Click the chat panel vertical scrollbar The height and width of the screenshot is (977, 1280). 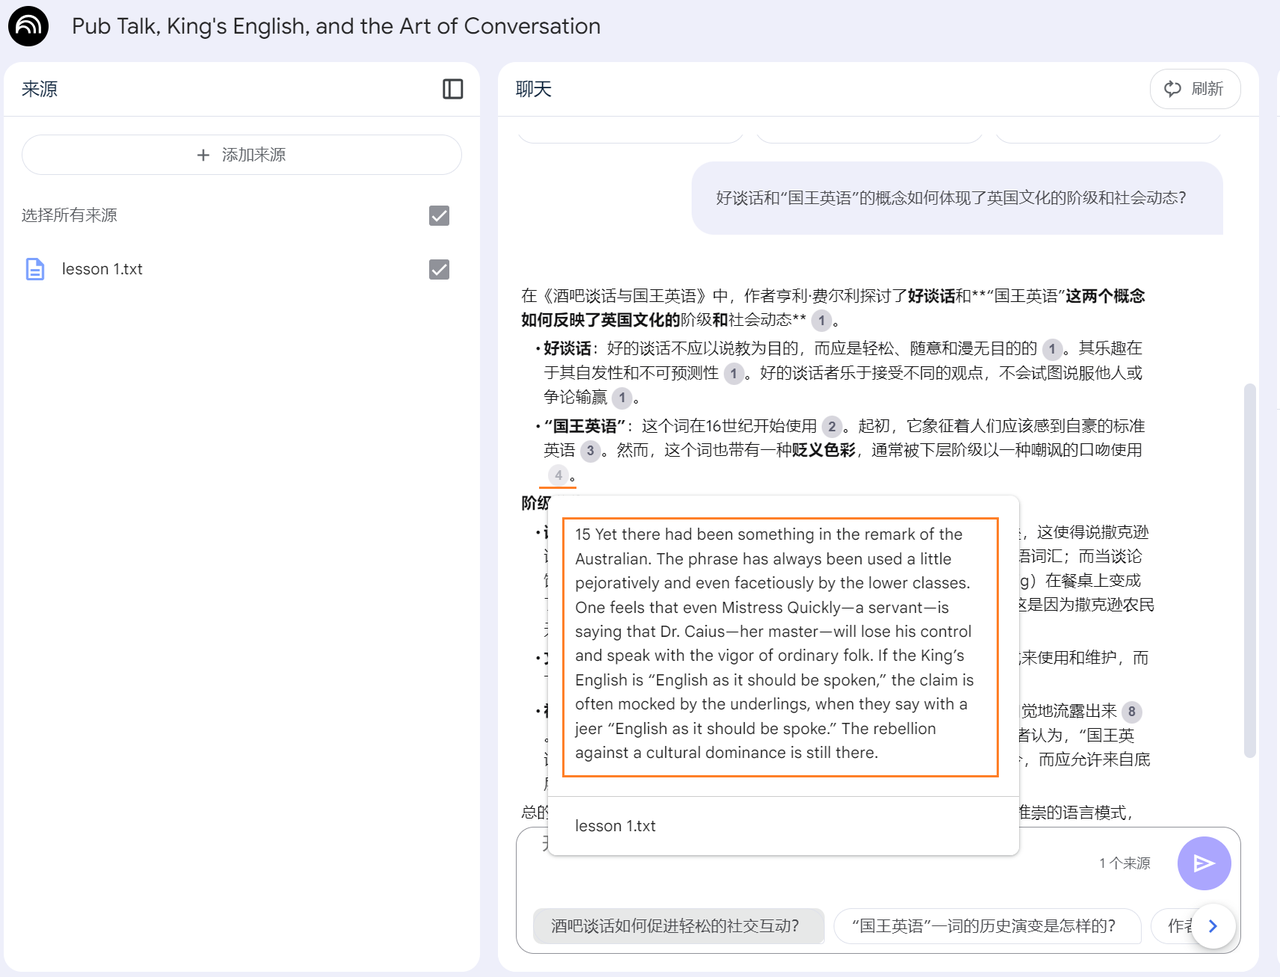1249,570
